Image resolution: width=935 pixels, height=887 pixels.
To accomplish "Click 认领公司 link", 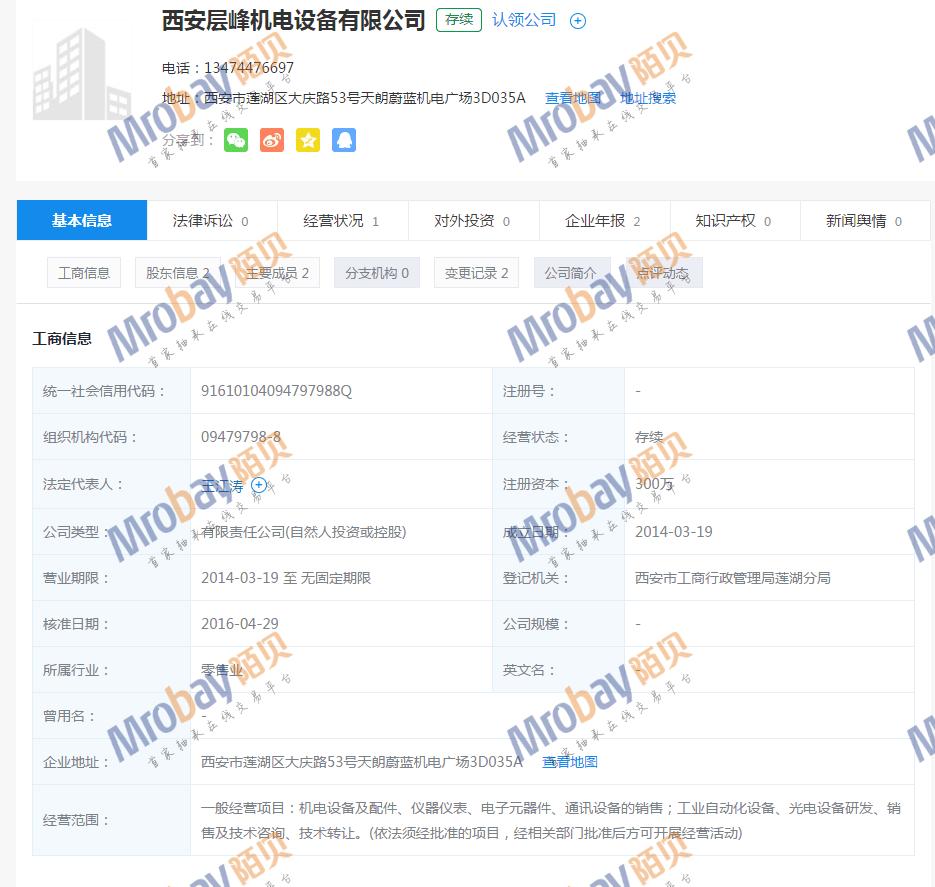I will 524,20.
